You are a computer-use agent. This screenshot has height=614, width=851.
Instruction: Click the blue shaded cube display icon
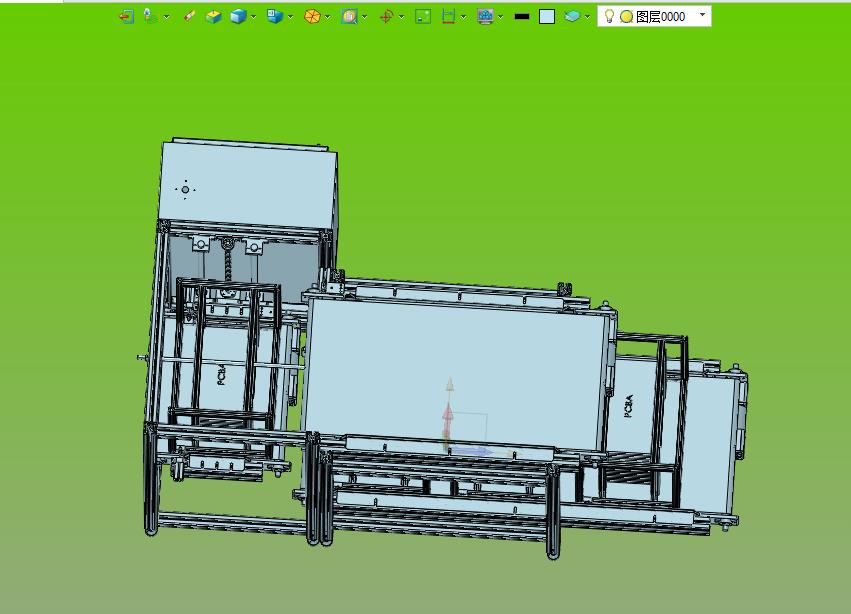pos(238,17)
